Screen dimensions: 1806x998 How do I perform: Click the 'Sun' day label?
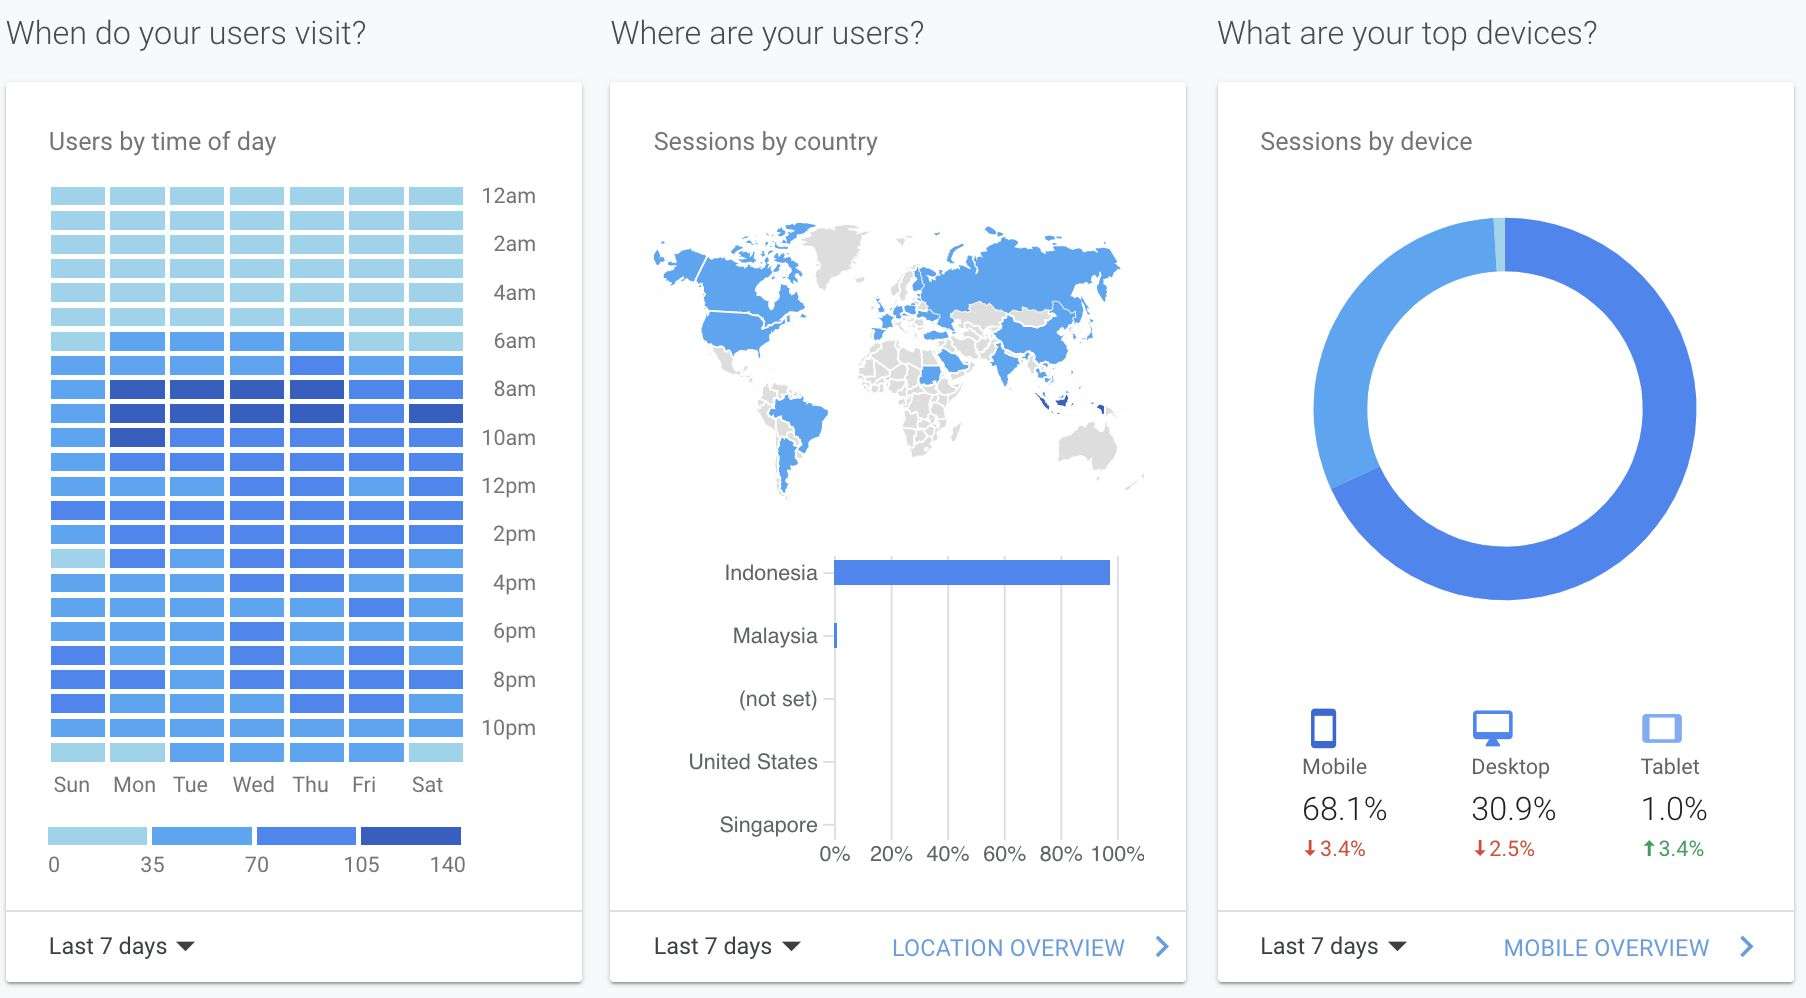pyautogui.click(x=71, y=785)
